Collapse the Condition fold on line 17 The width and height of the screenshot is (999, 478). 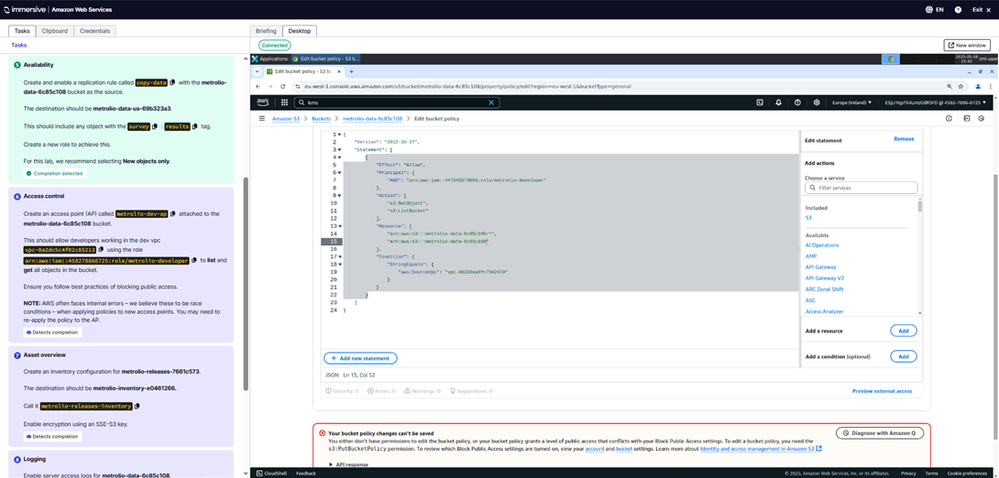coord(340,256)
